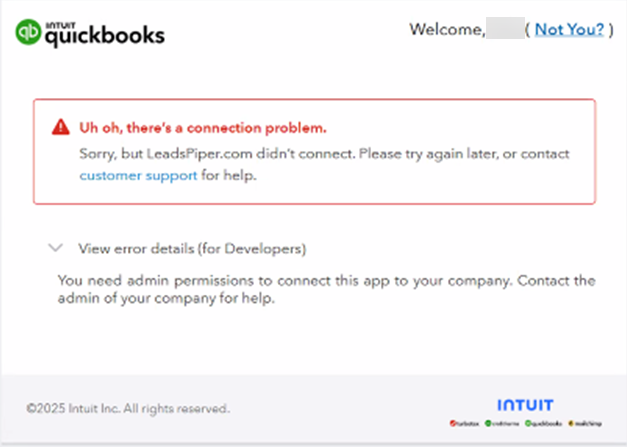Click the red warning triangle icon
This screenshot has height=447, width=627.
[x=61, y=127]
